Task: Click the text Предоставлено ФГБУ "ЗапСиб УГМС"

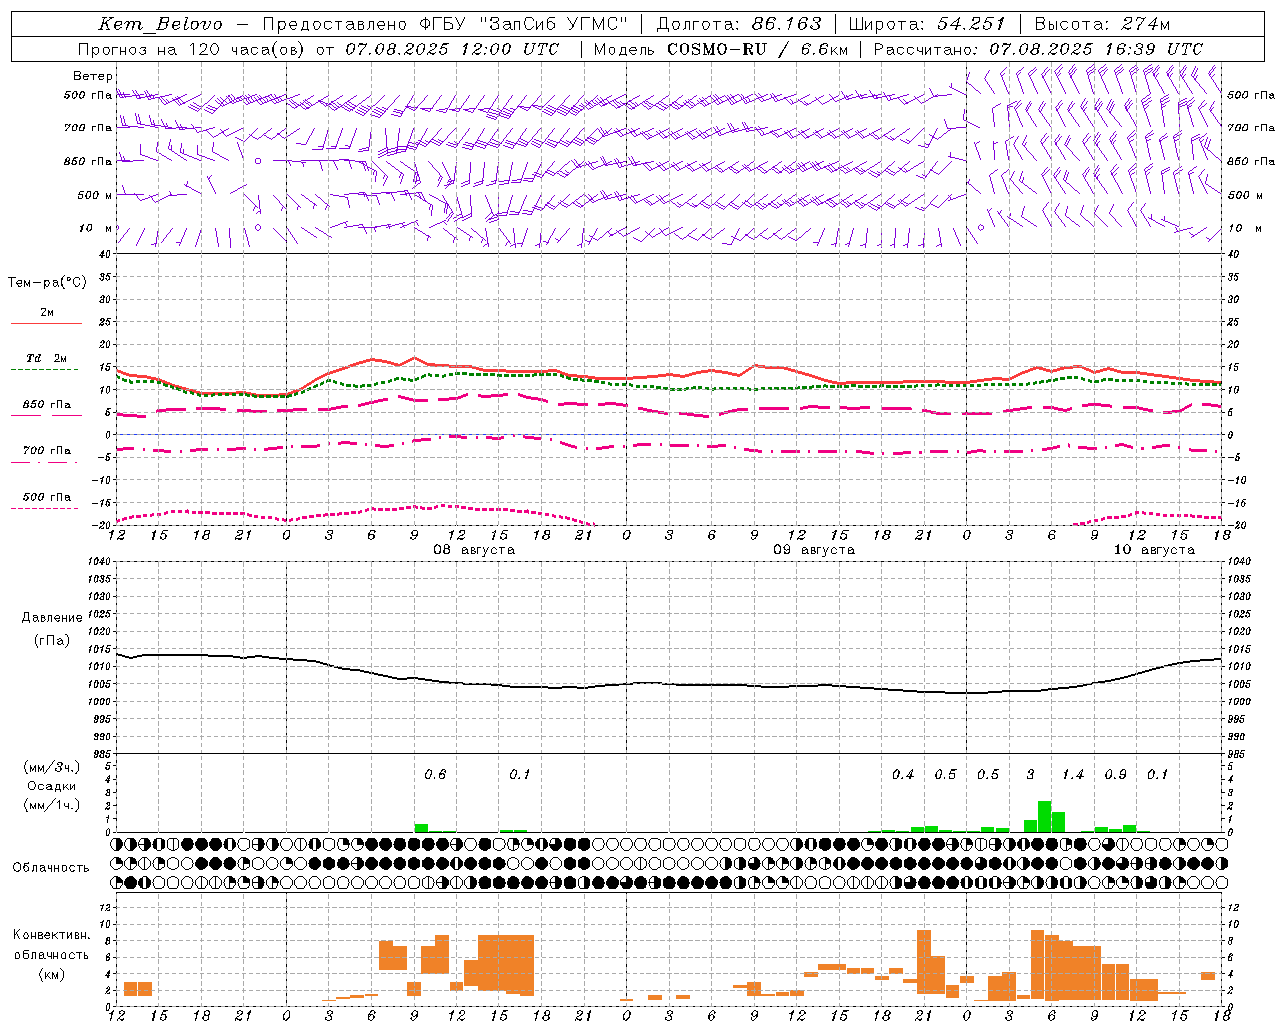Action: tap(444, 24)
